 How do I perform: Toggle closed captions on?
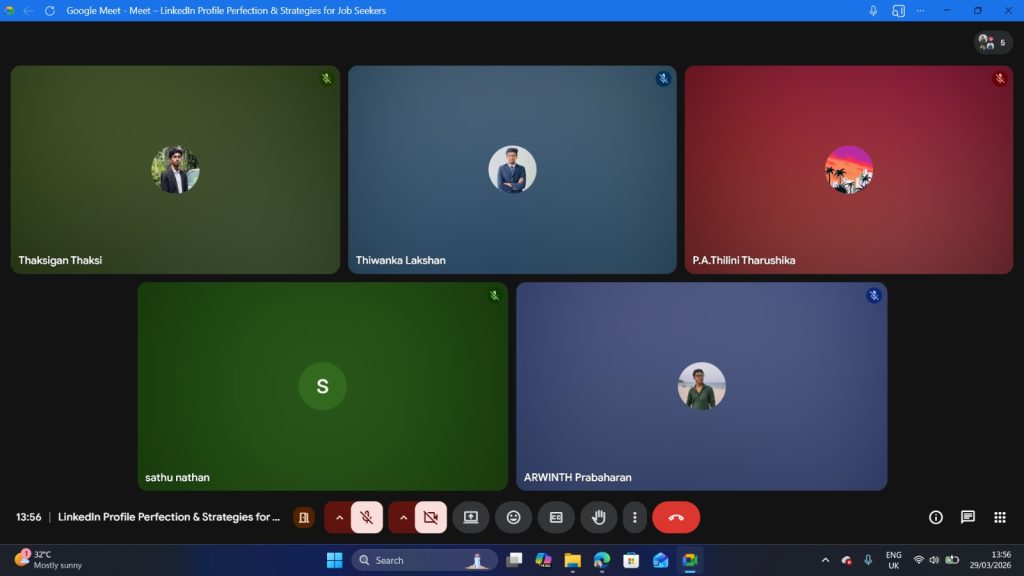[x=556, y=517]
